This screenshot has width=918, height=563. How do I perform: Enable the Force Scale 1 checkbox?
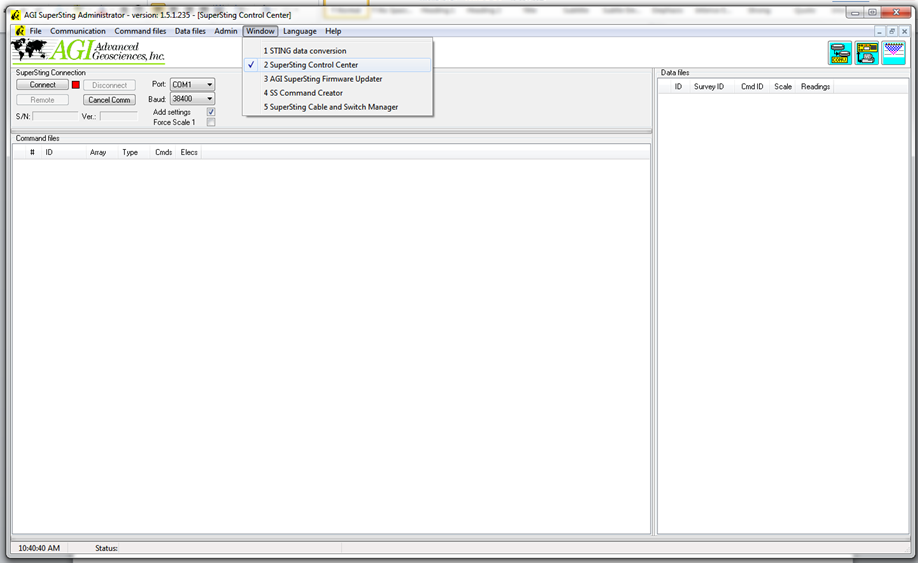pyautogui.click(x=211, y=122)
